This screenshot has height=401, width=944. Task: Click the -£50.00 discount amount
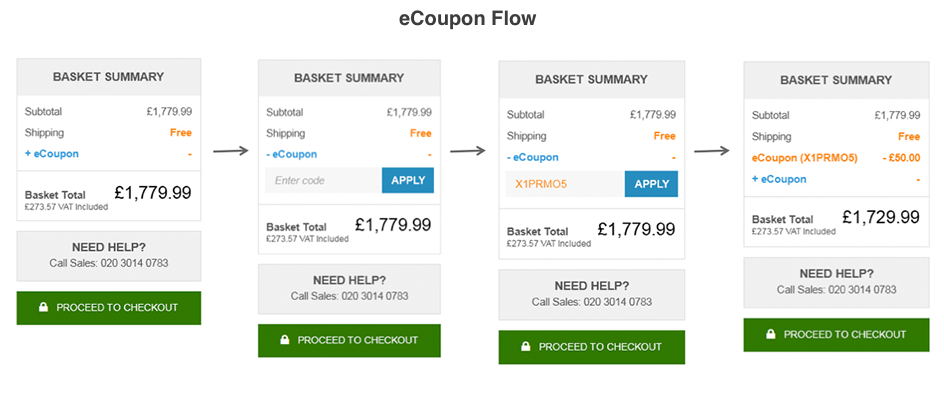point(900,158)
